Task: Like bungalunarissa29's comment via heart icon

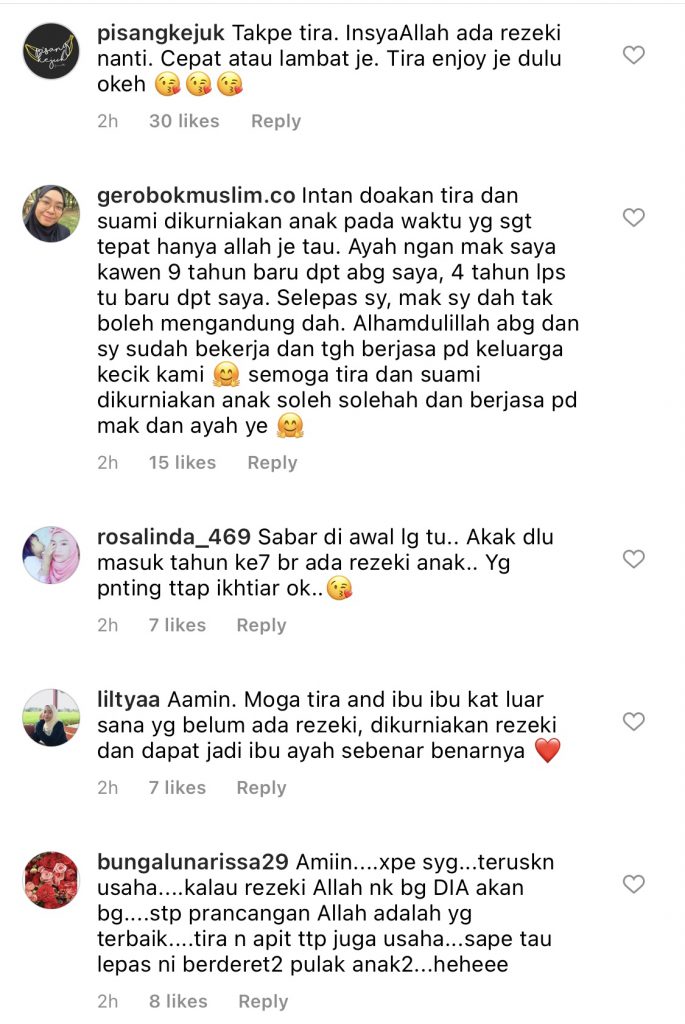Action: pyautogui.click(x=633, y=884)
